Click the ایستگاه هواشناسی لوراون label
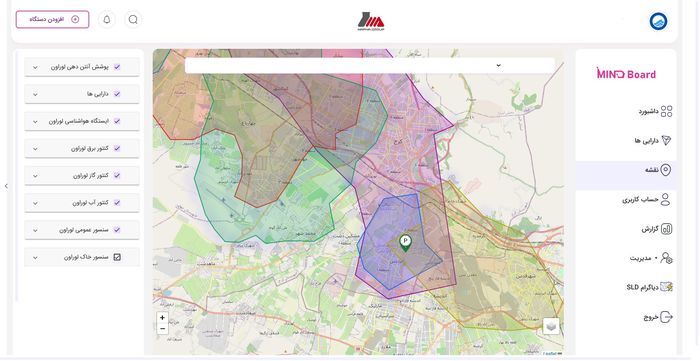Viewport: 700px width, 361px height. point(79,121)
